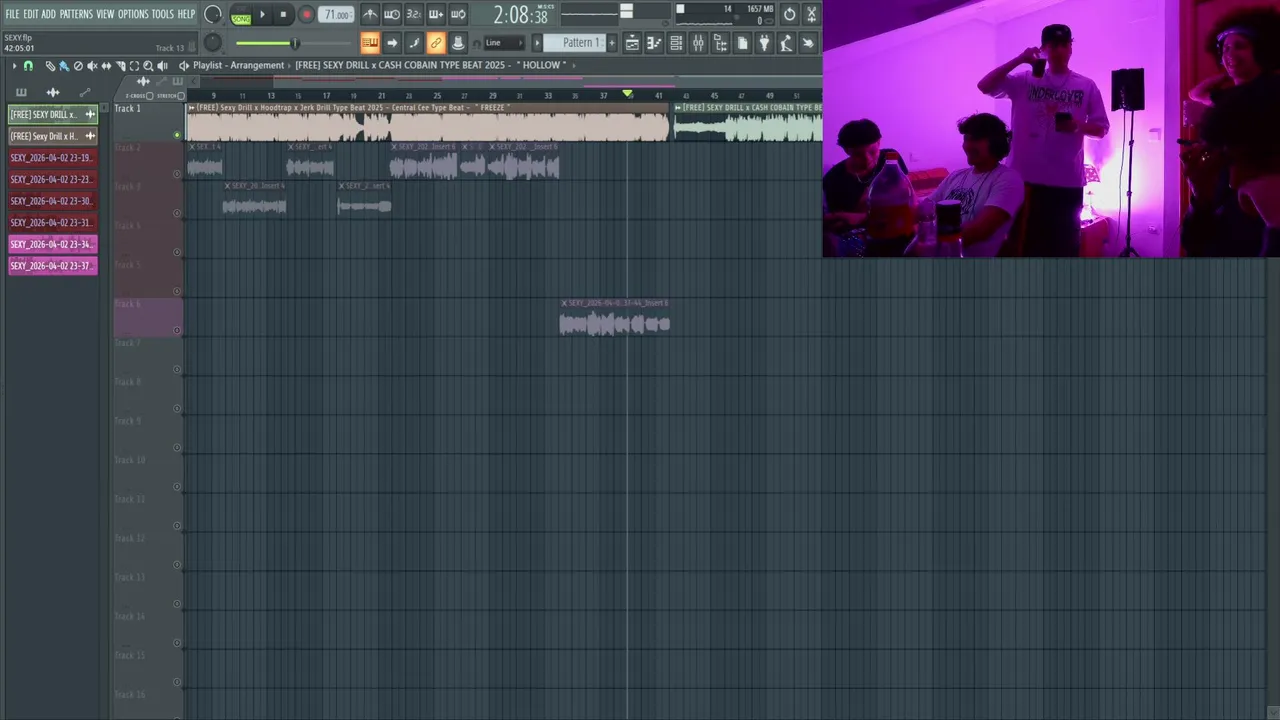Toggle PAT/SONG mode switch
The height and width of the screenshot is (720, 1280).
click(241, 15)
